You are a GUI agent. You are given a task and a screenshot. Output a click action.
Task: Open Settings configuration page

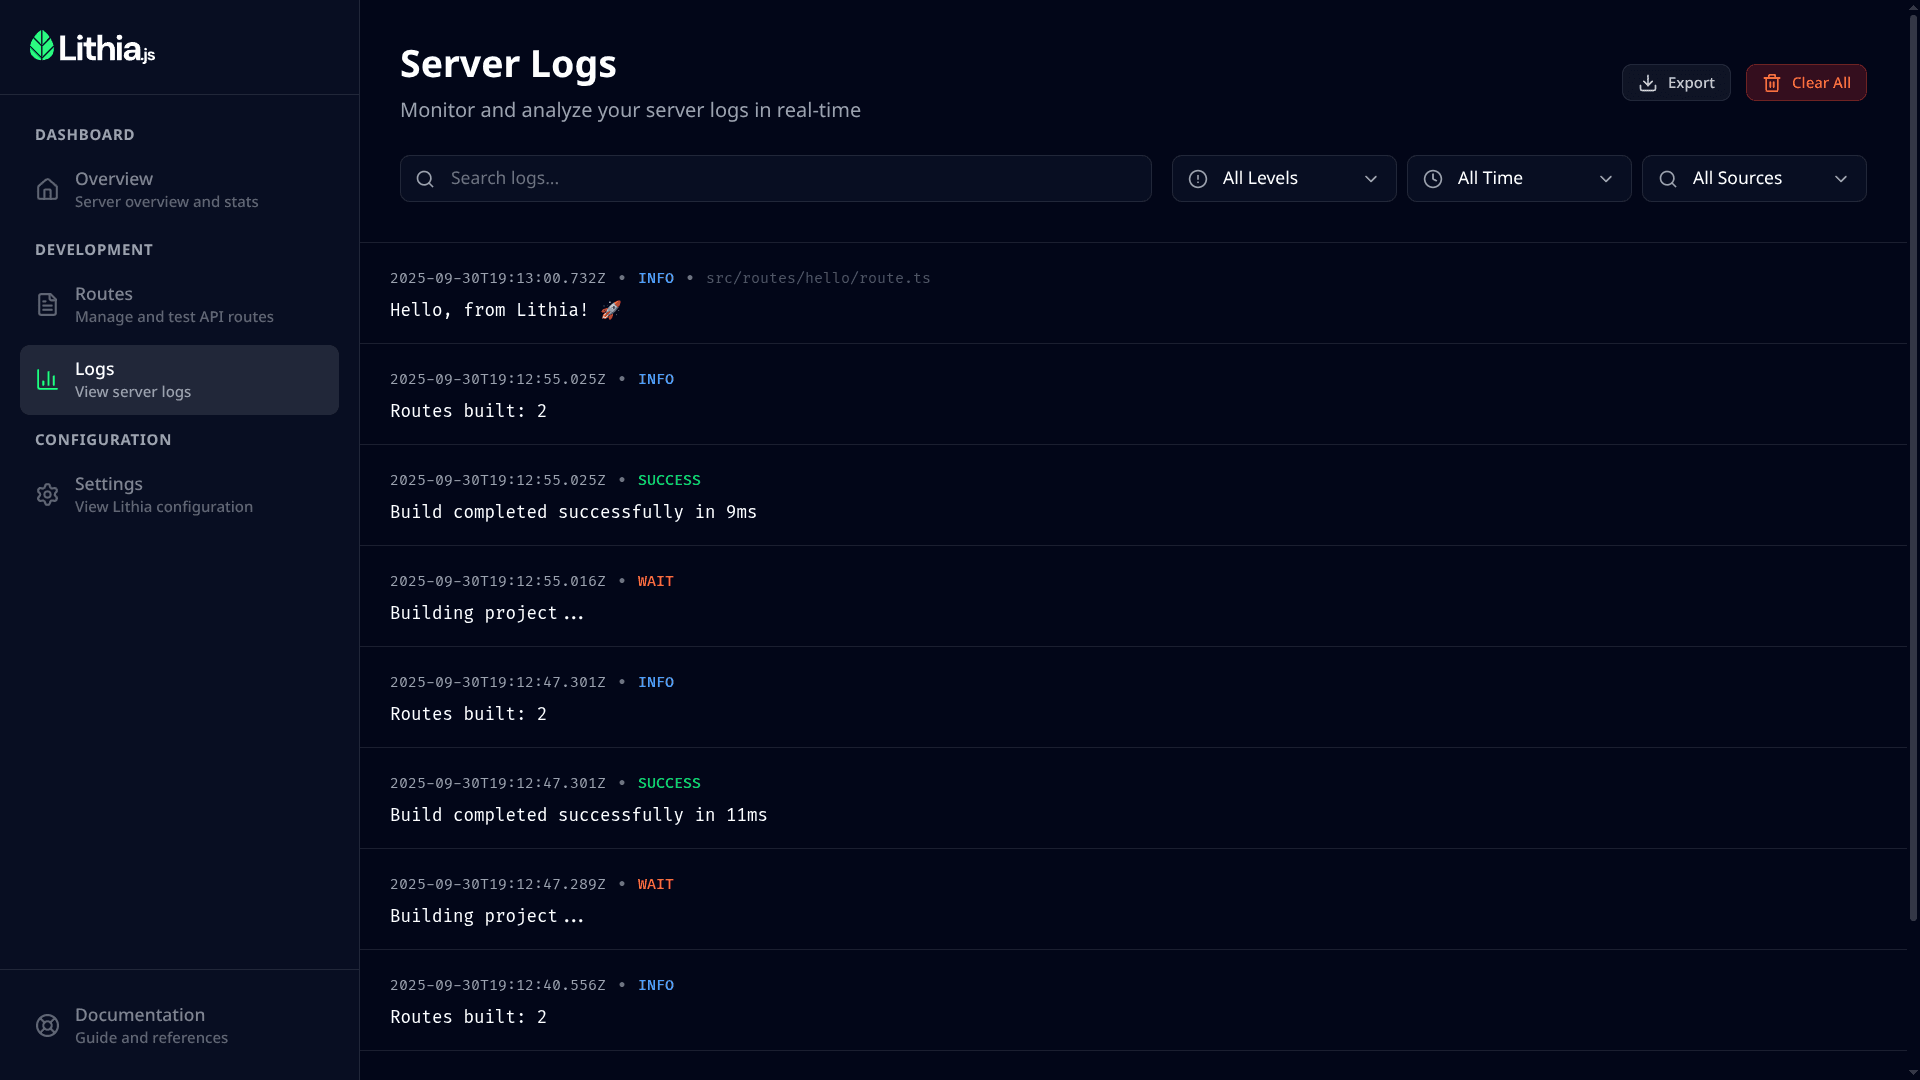point(164,495)
